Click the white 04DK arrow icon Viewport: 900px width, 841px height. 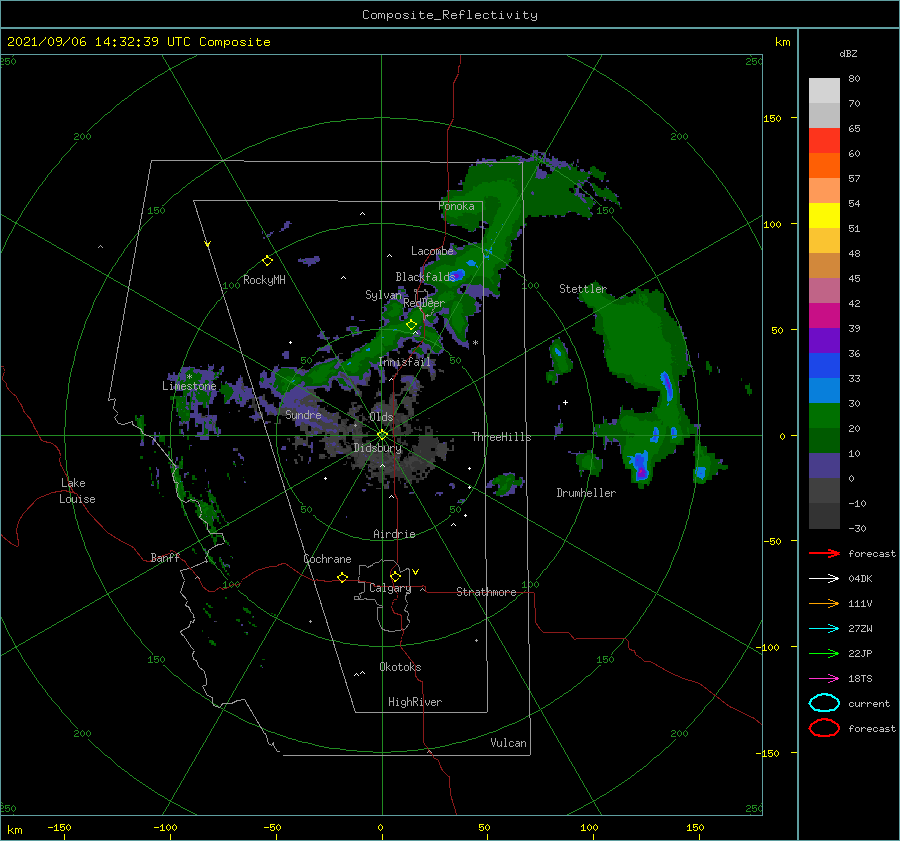click(824, 578)
